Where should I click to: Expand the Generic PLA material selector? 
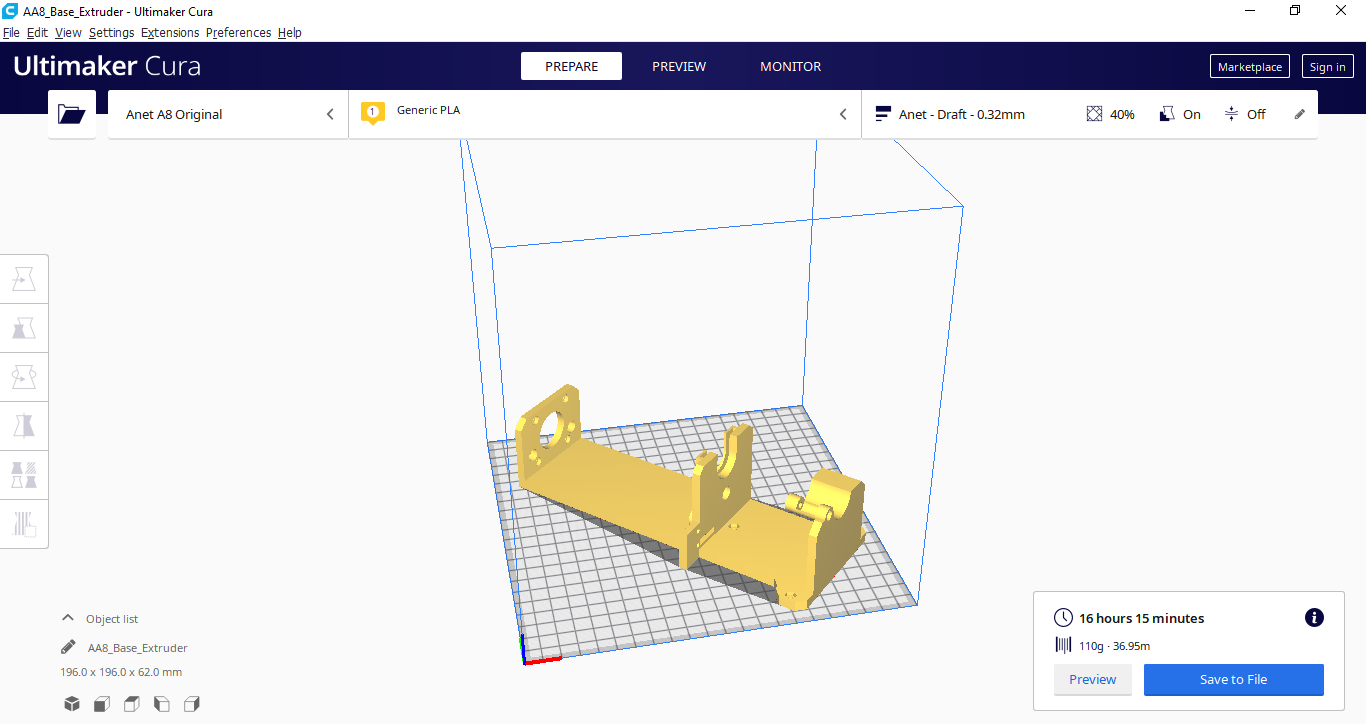604,114
